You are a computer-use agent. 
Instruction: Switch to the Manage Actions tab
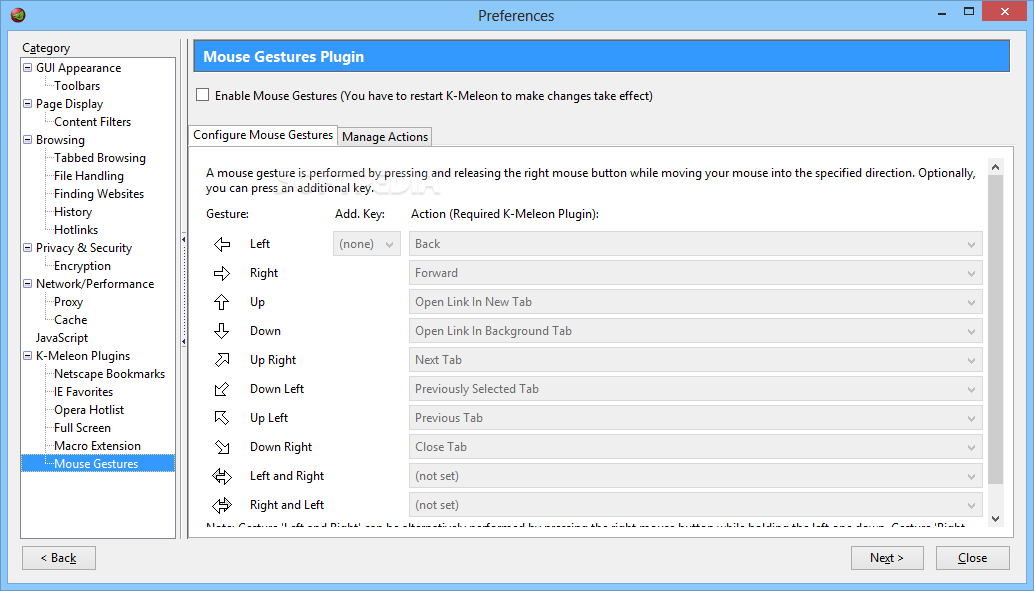click(385, 137)
